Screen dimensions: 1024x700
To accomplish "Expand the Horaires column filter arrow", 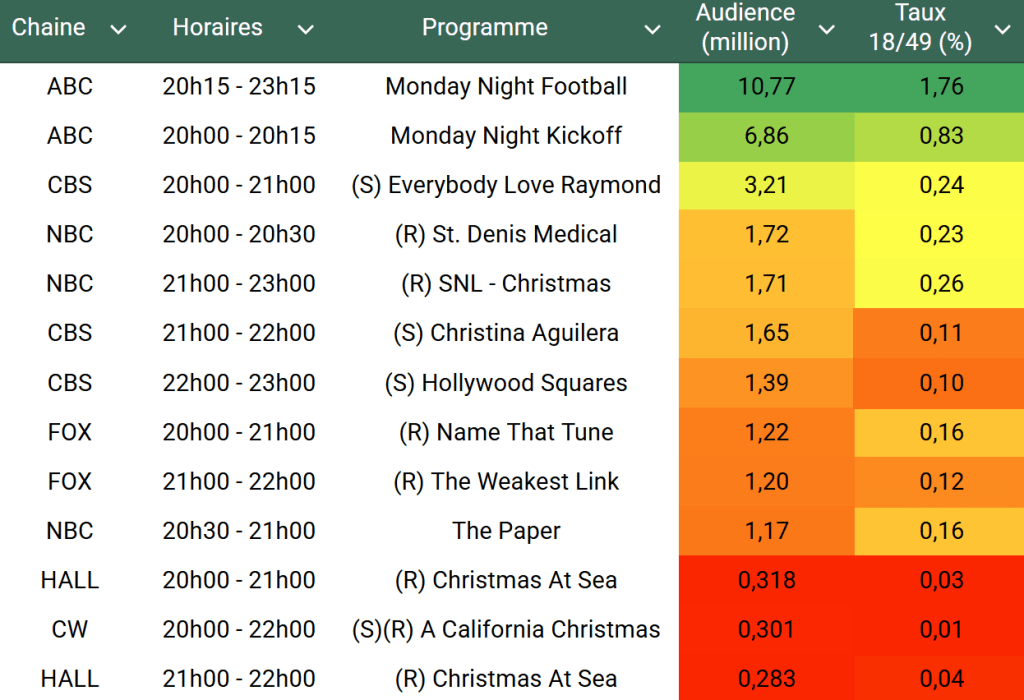I will click(305, 29).
